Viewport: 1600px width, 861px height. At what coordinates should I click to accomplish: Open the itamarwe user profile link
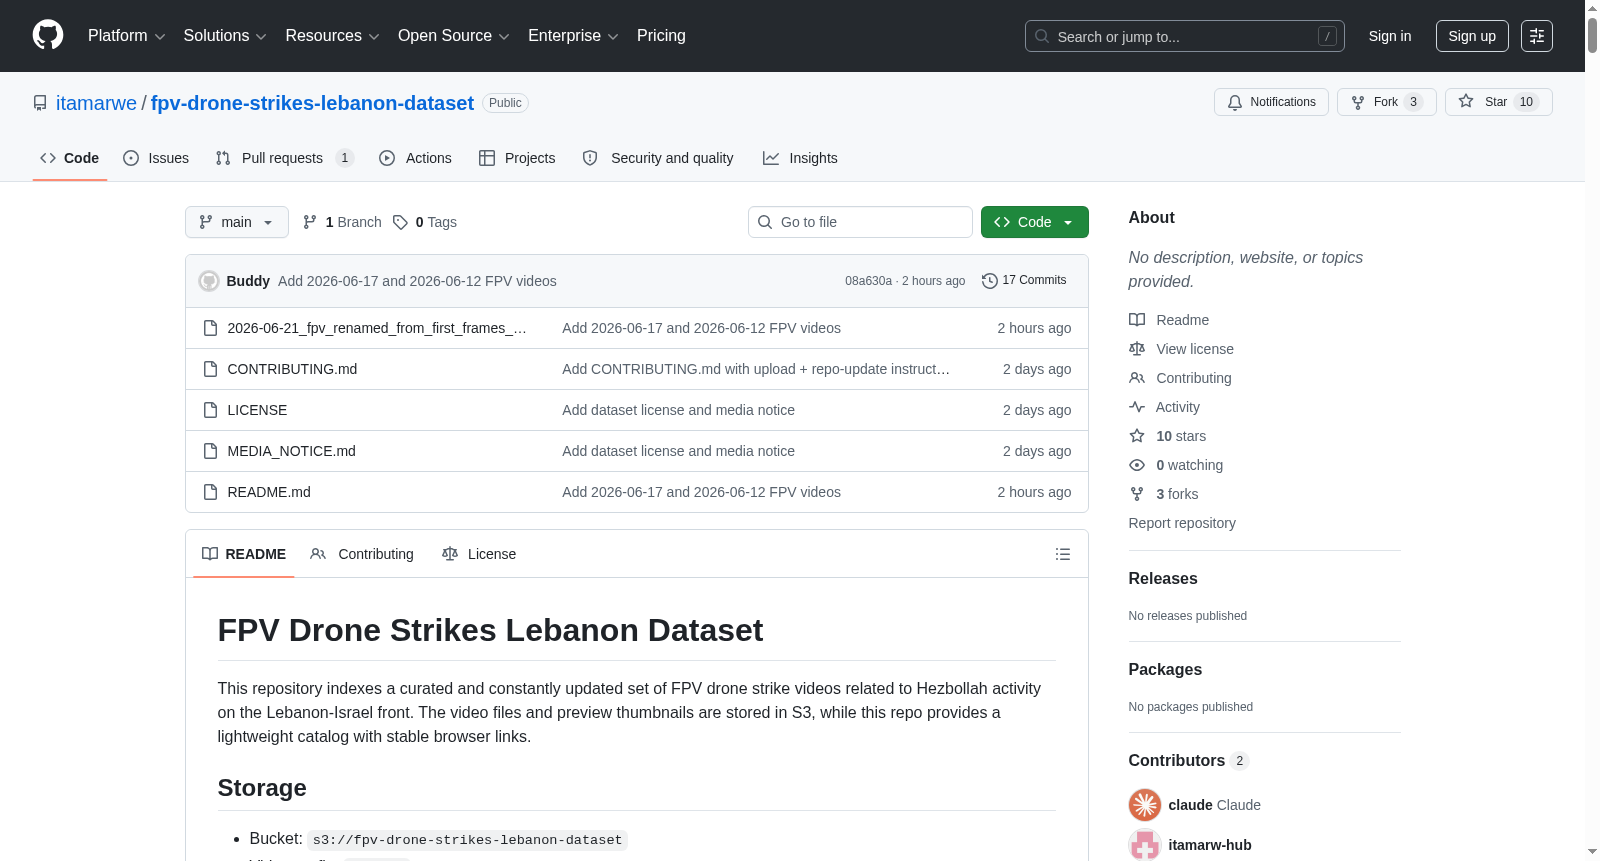96,103
